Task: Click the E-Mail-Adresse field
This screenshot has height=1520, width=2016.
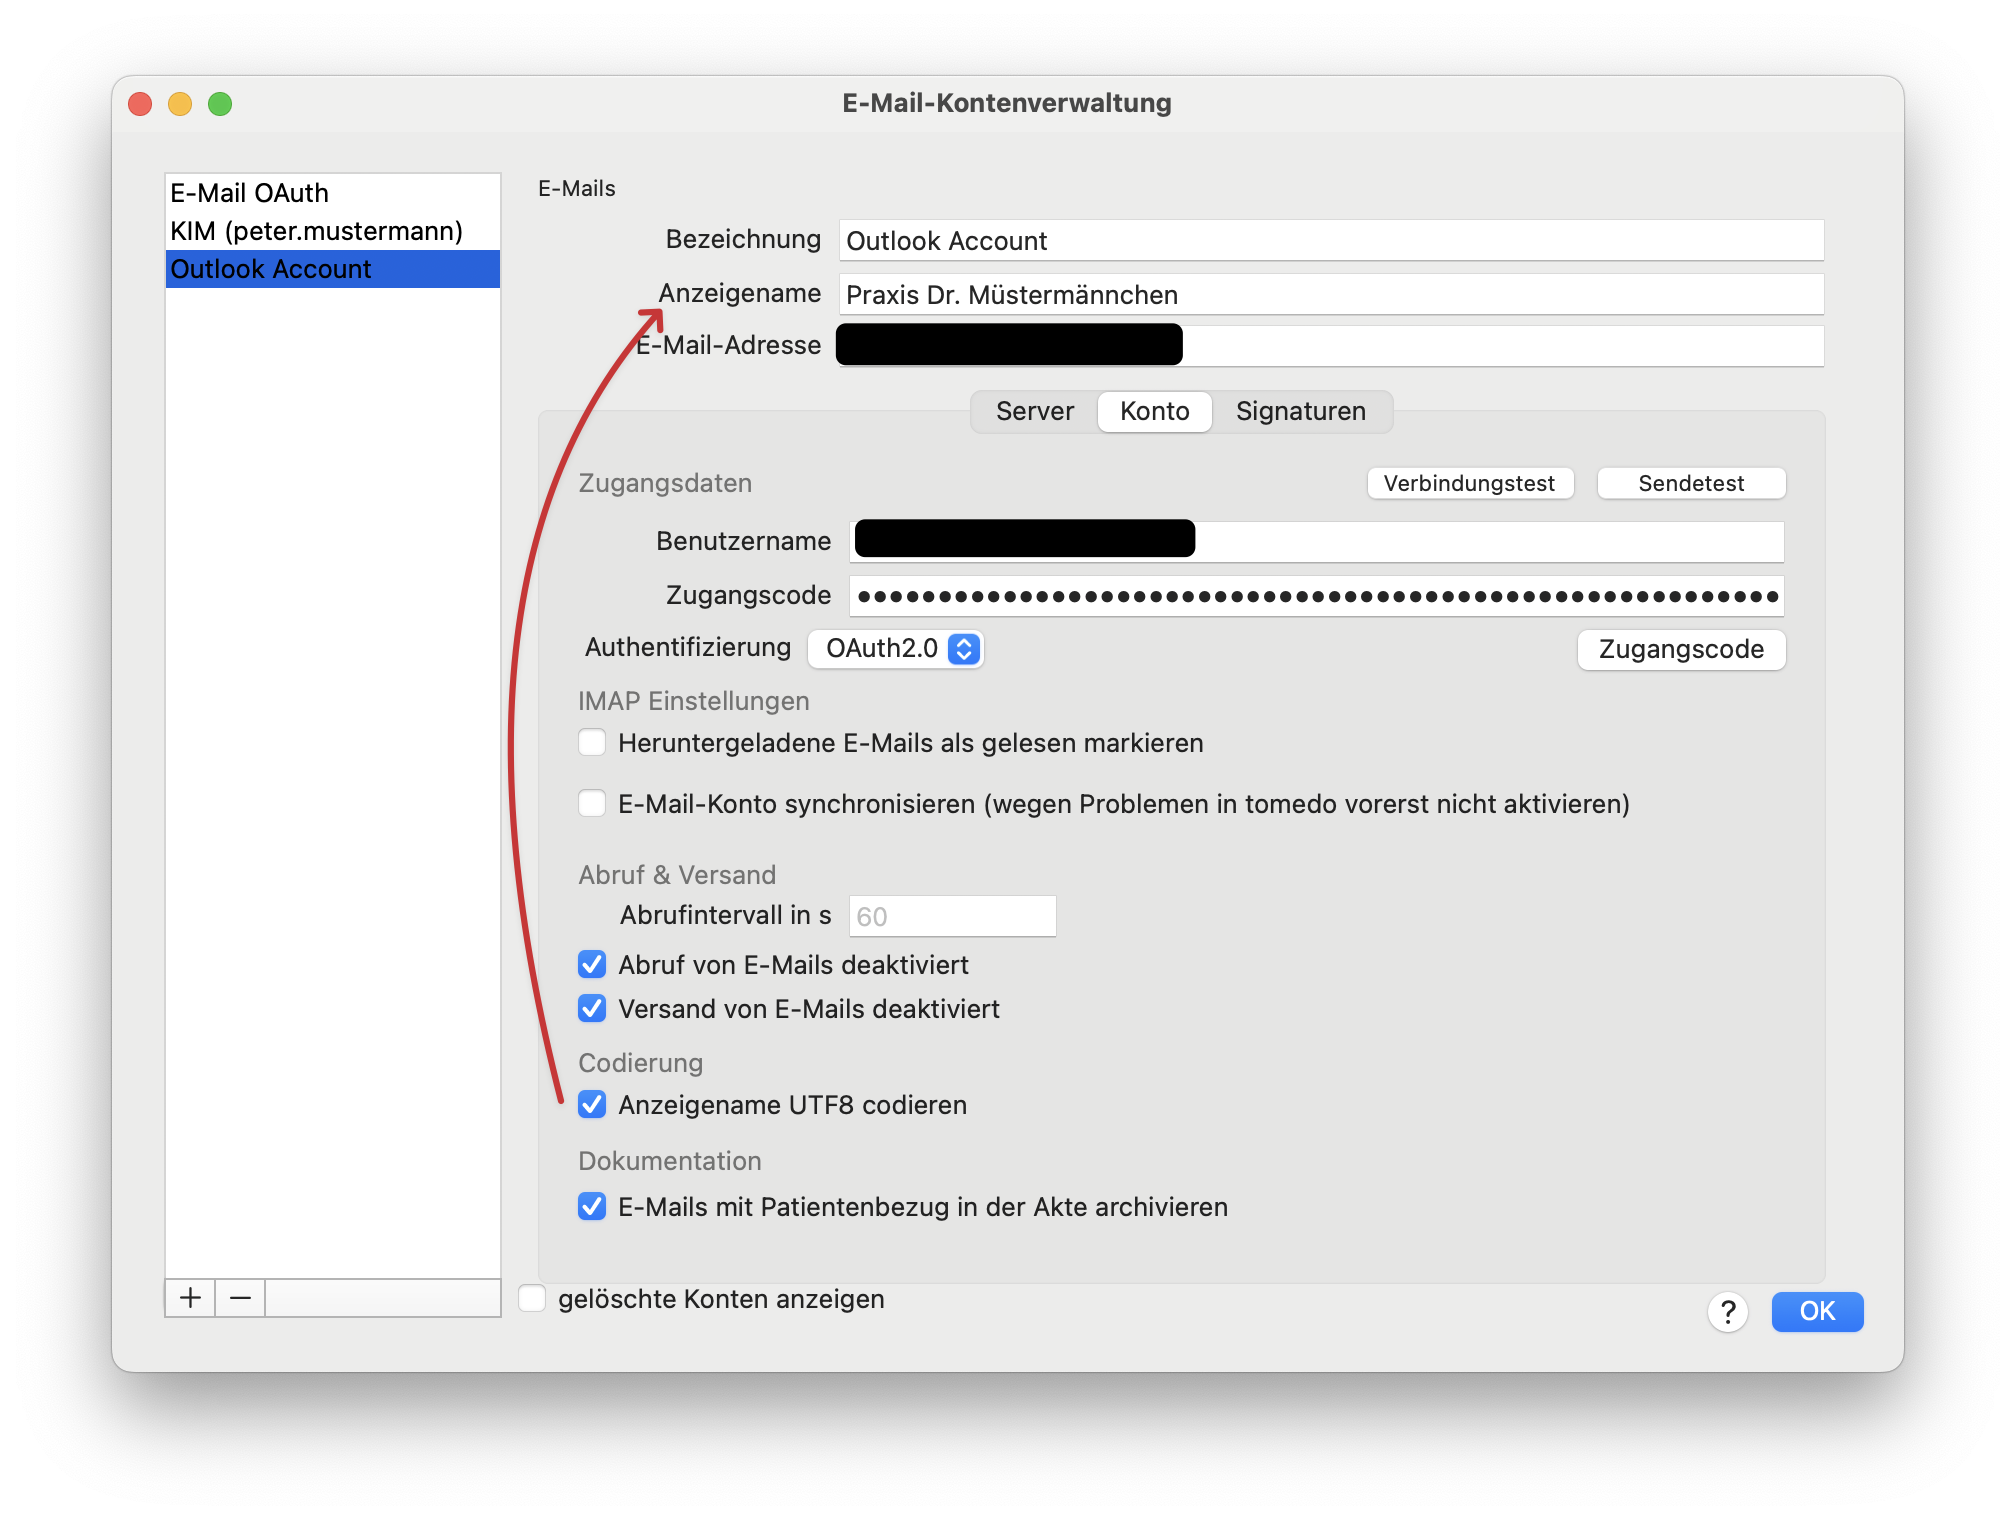Action: click(x=1331, y=346)
